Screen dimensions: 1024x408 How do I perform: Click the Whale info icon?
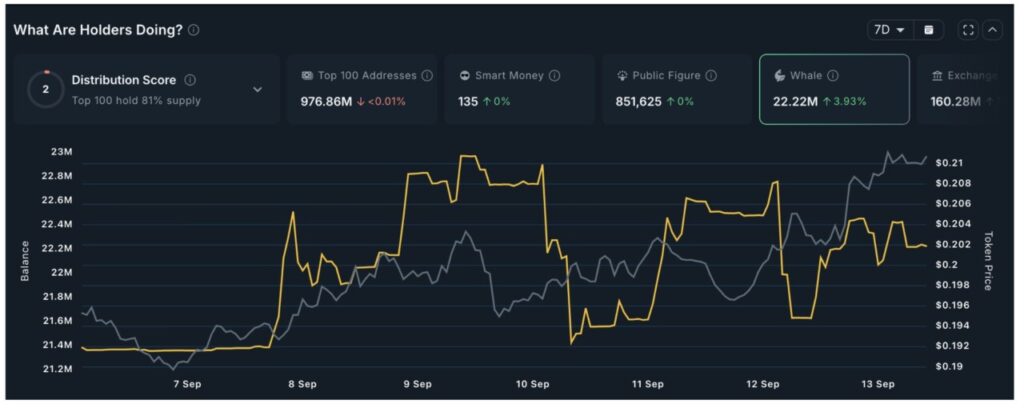(x=833, y=75)
